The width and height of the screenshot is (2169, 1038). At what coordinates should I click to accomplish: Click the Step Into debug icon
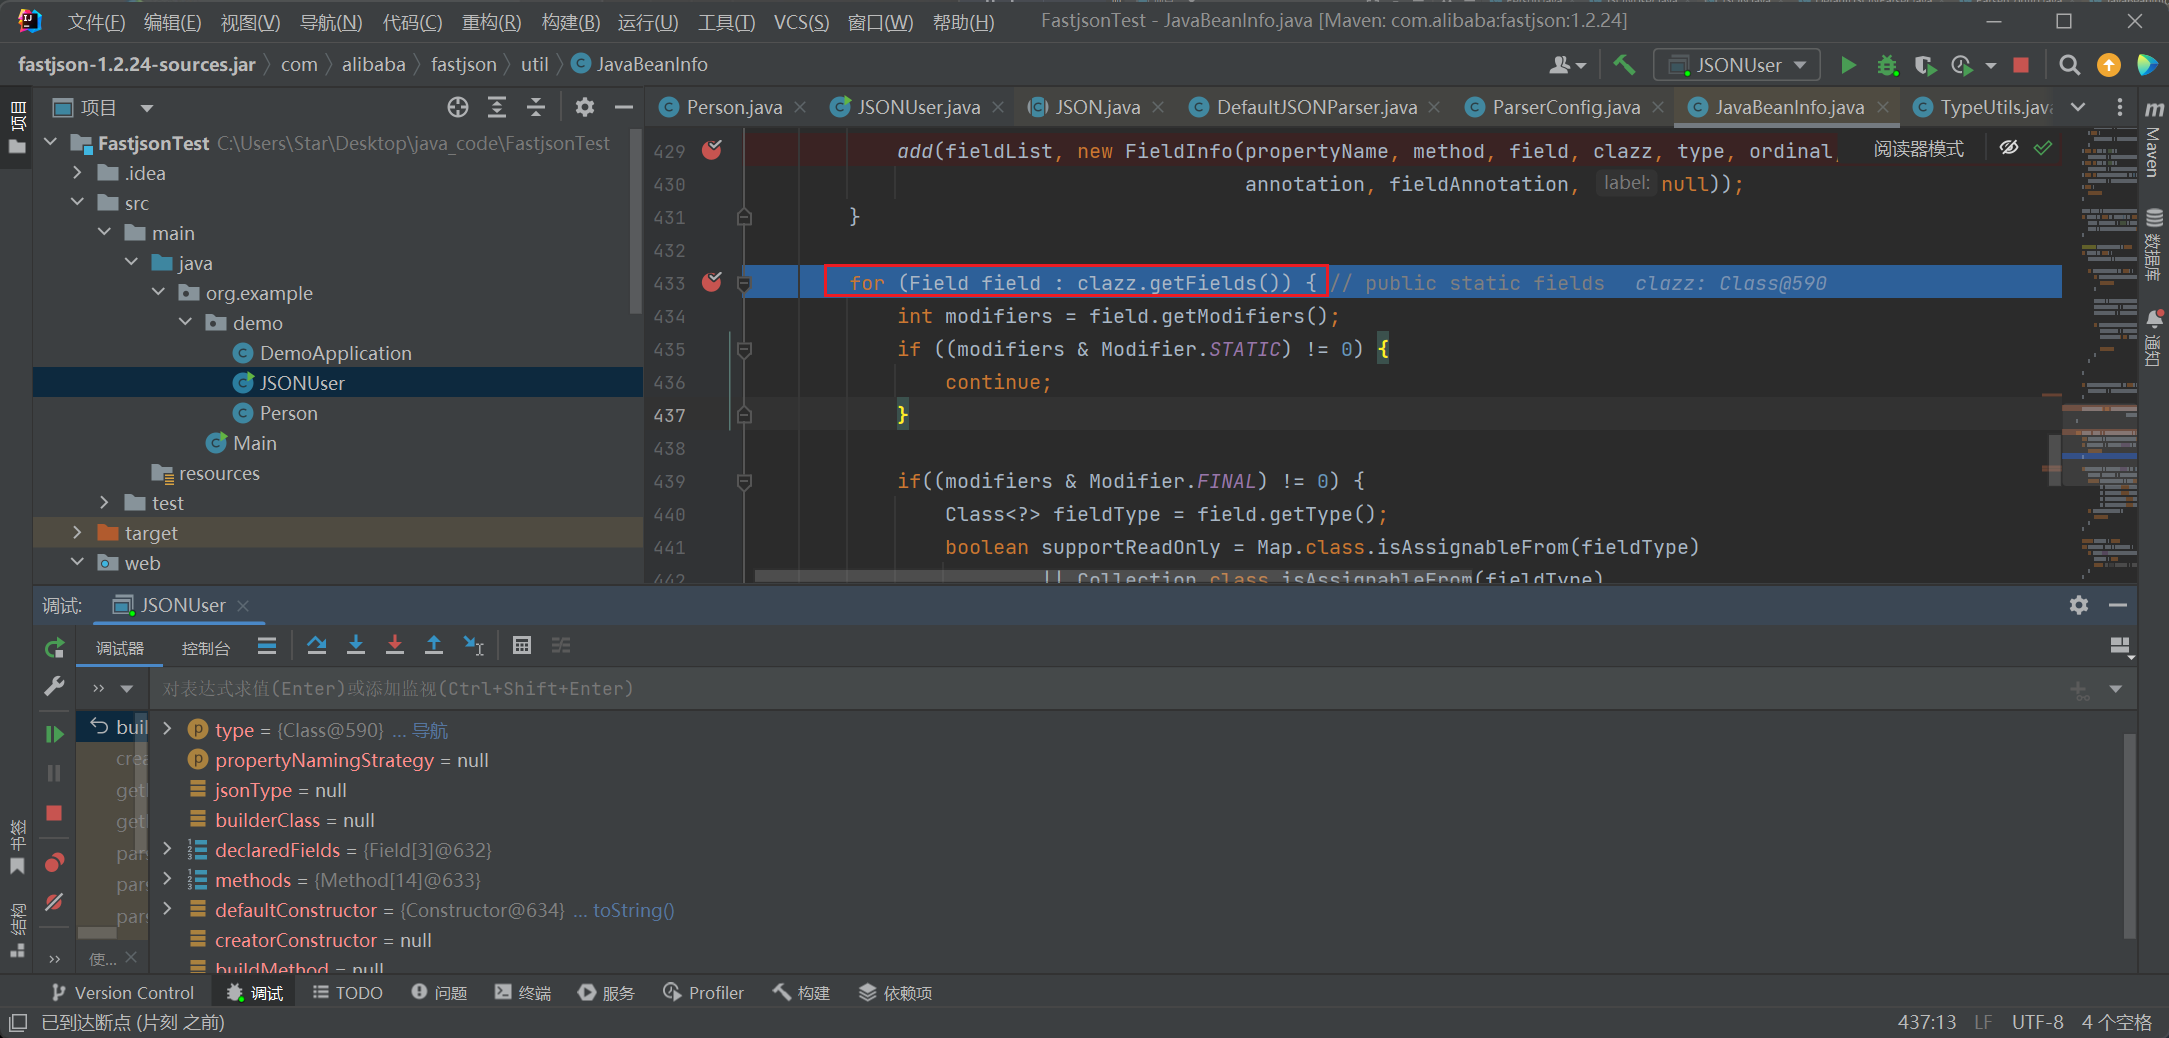click(x=356, y=646)
